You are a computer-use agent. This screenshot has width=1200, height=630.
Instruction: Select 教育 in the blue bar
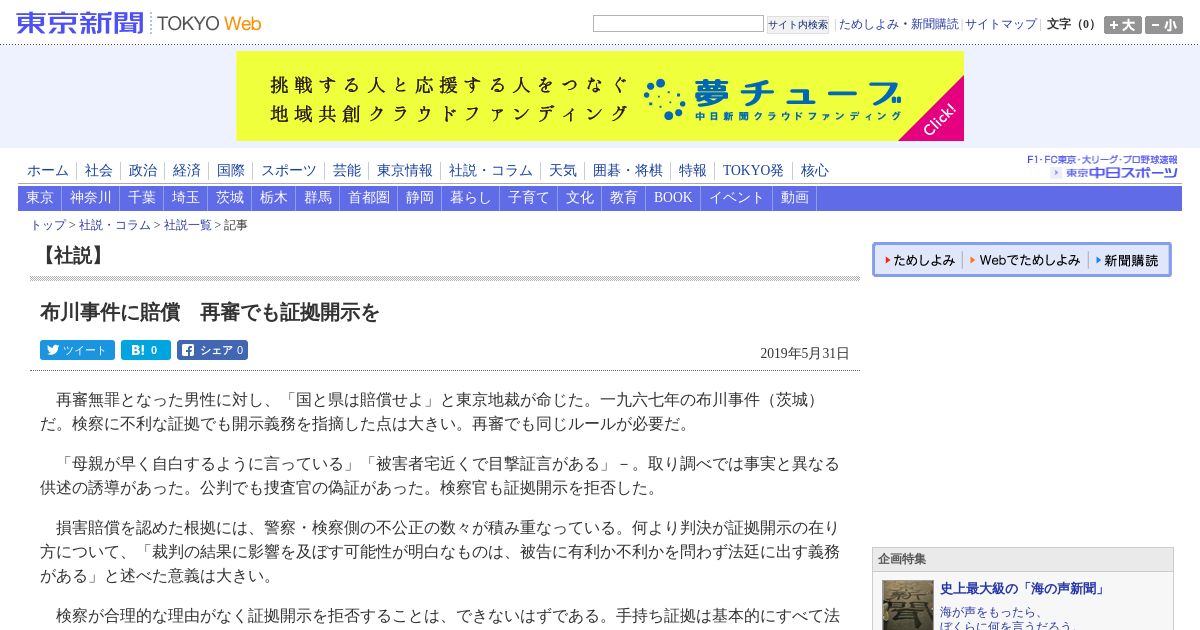(x=624, y=198)
